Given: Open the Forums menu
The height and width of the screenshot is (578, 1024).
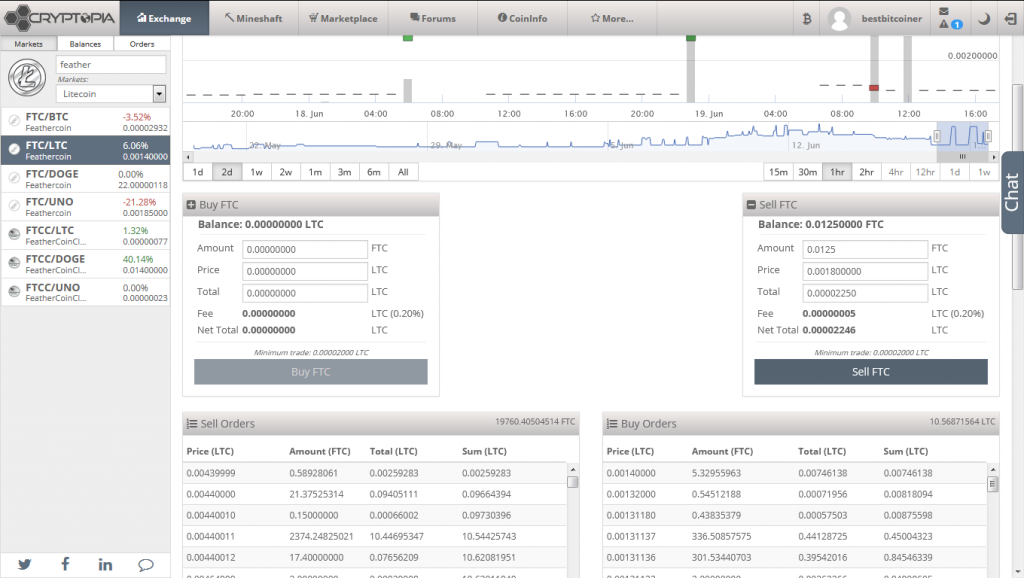Looking at the screenshot, I should [x=433, y=18].
